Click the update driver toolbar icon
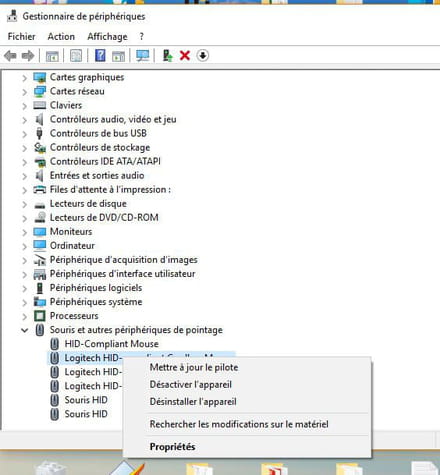Screen dimensions: 440x475 point(167,55)
